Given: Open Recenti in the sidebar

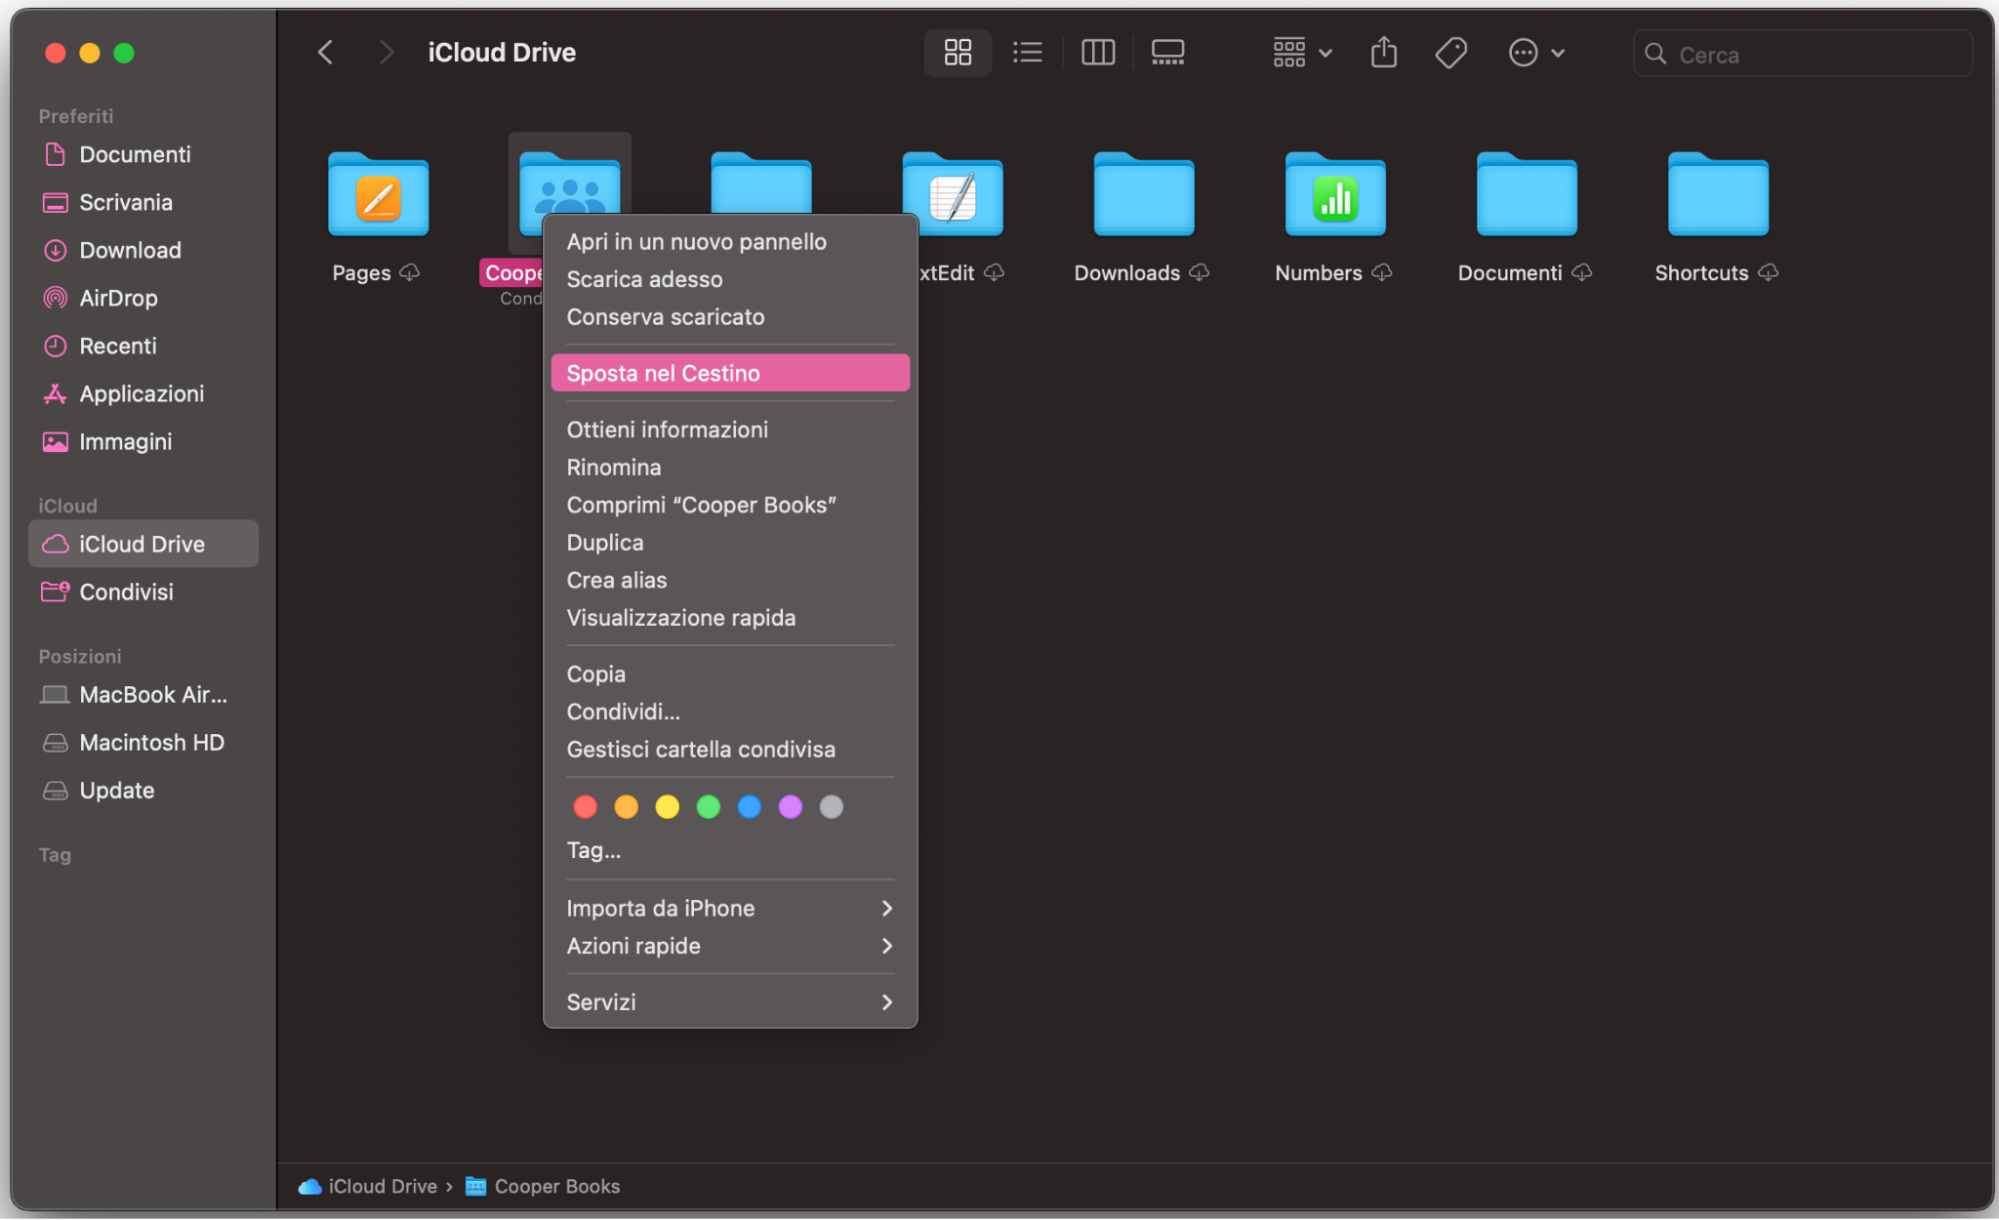Looking at the screenshot, I should (x=144, y=346).
